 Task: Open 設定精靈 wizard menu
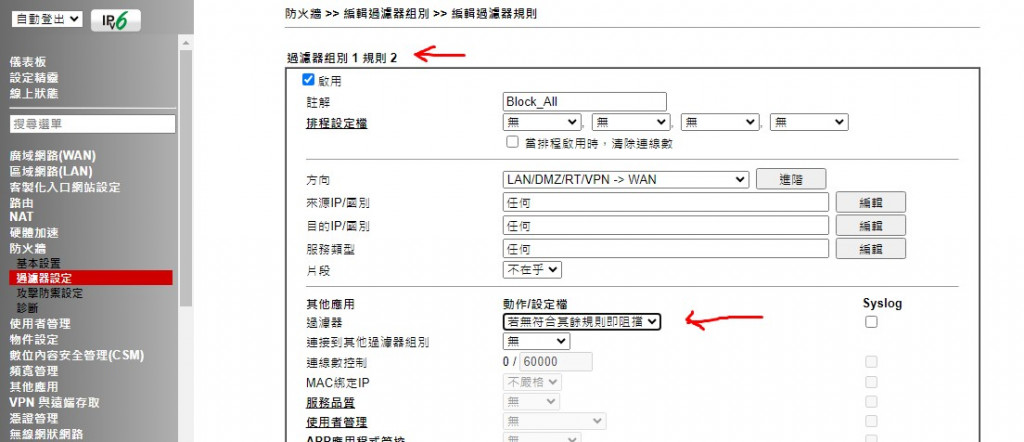[34, 78]
